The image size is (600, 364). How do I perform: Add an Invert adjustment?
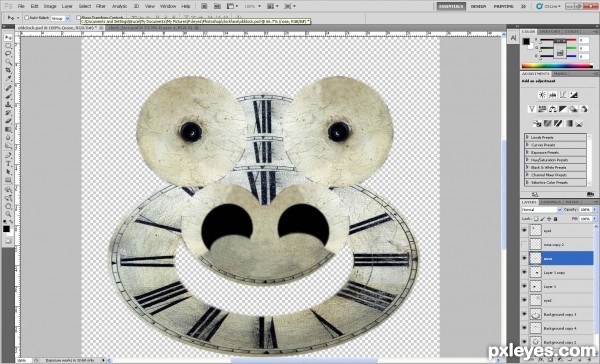coord(537,124)
